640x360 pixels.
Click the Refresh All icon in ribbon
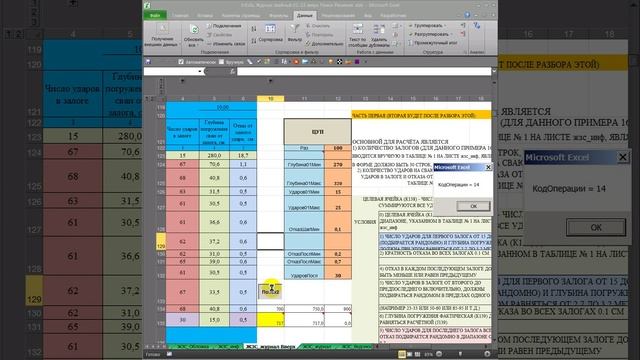194,30
